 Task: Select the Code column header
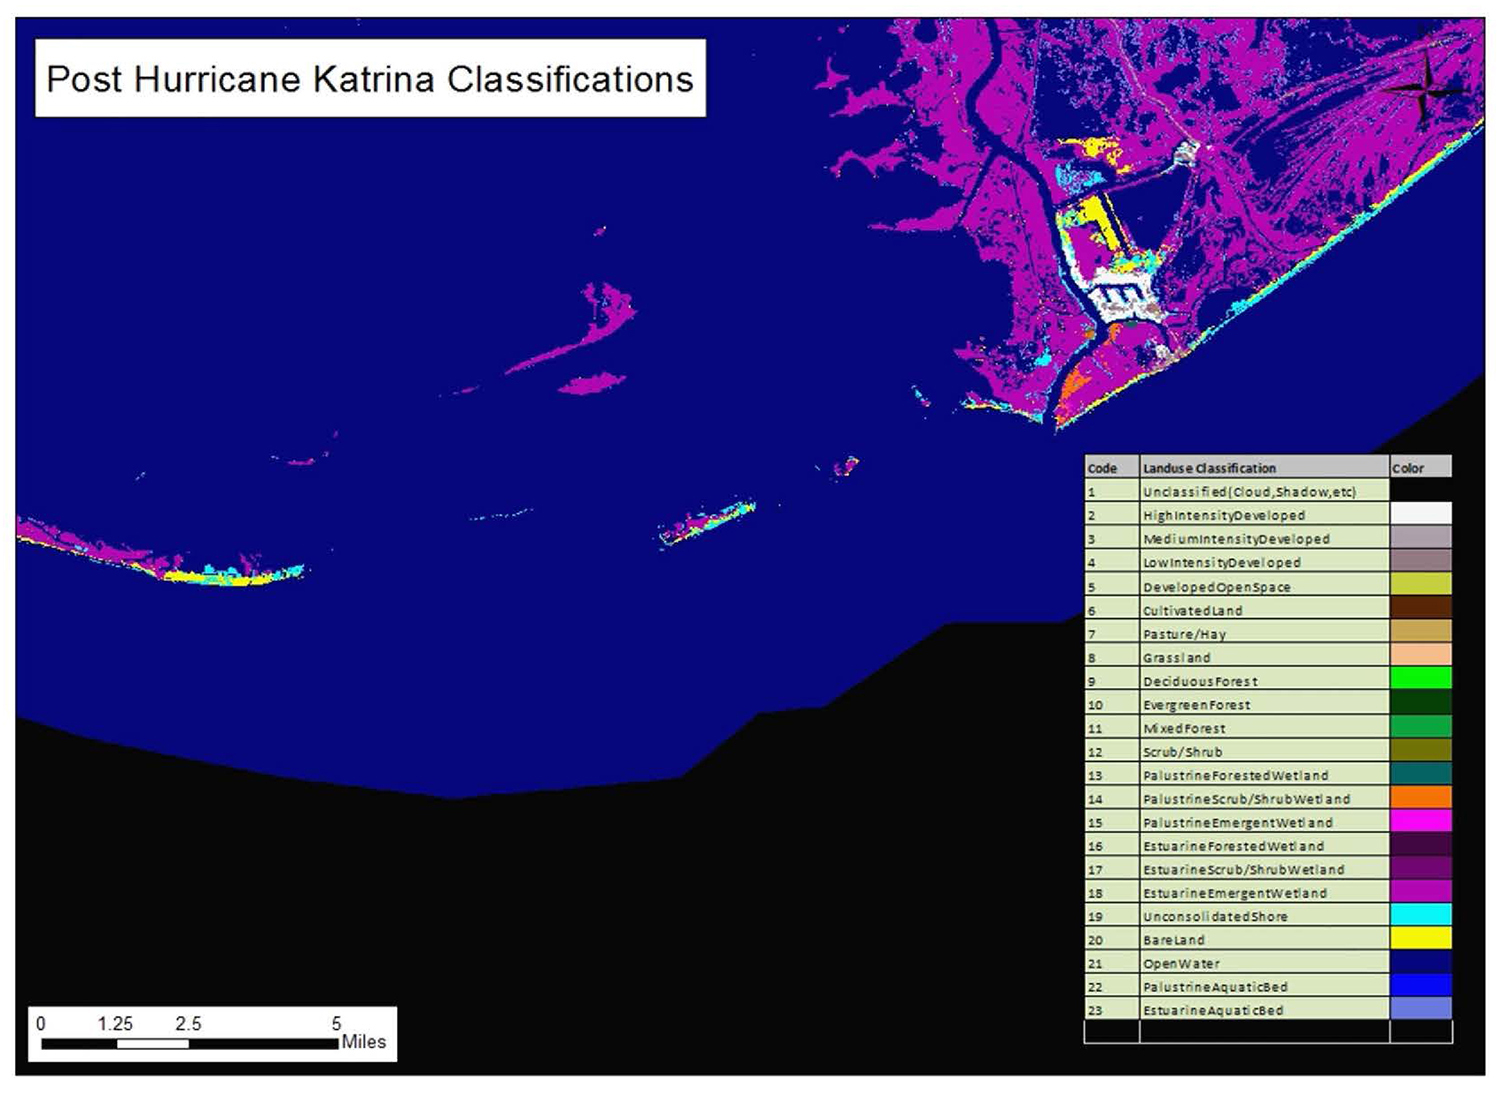pos(1101,467)
